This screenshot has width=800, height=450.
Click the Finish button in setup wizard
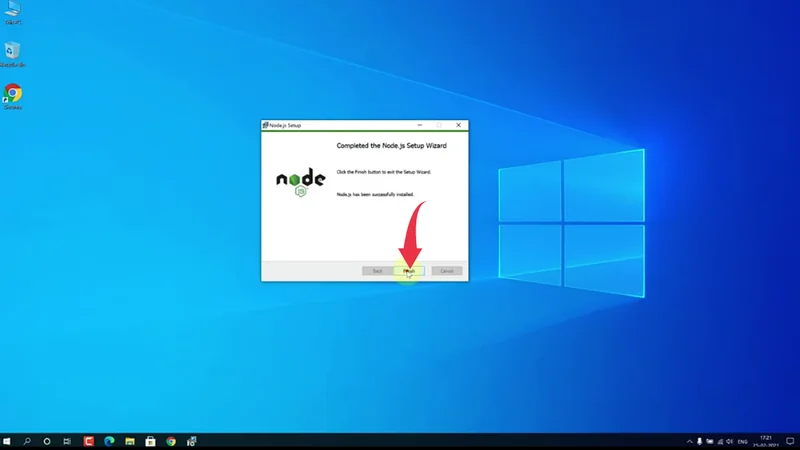410,271
